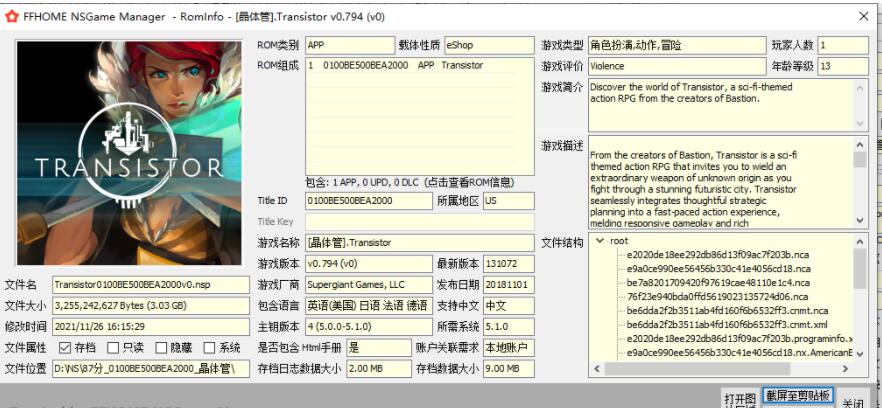Tick the 系统 (system) attribute checkbox
882x408 pixels.
pyautogui.click(x=208, y=348)
